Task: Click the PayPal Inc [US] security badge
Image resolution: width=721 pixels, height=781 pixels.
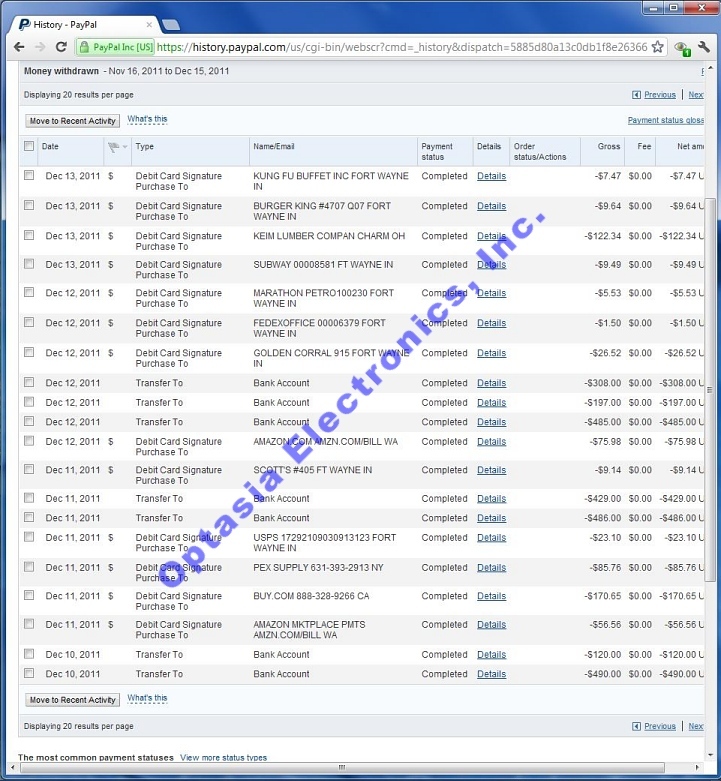Action: click(x=117, y=47)
